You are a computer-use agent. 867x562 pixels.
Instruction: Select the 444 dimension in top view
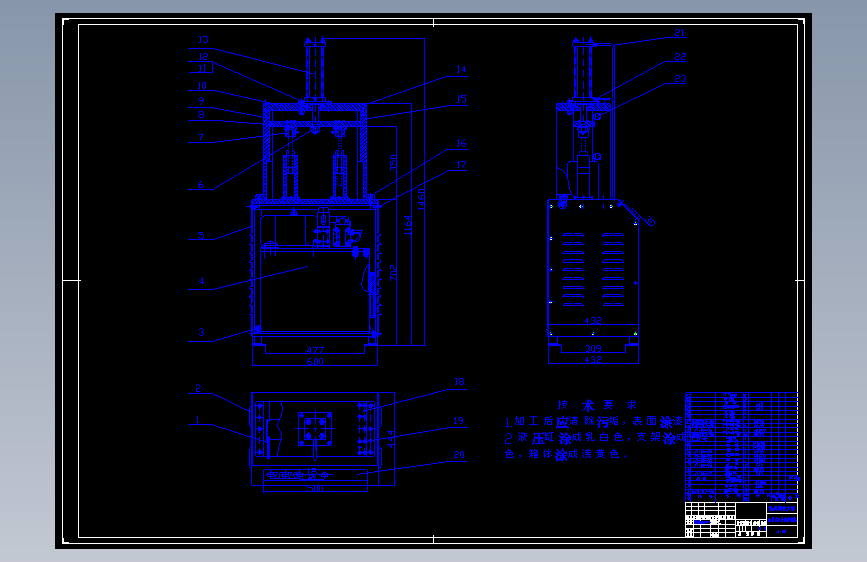(x=390, y=439)
